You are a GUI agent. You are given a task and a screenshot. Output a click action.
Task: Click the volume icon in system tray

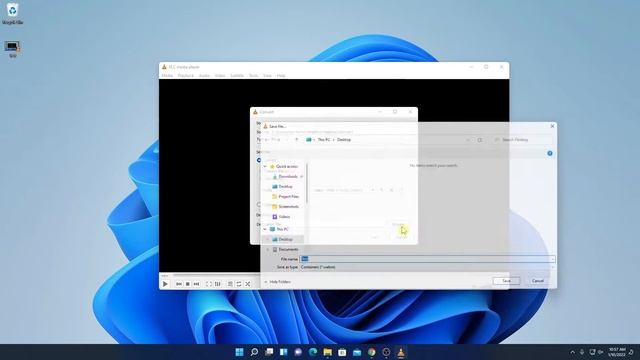(x=600, y=352)
